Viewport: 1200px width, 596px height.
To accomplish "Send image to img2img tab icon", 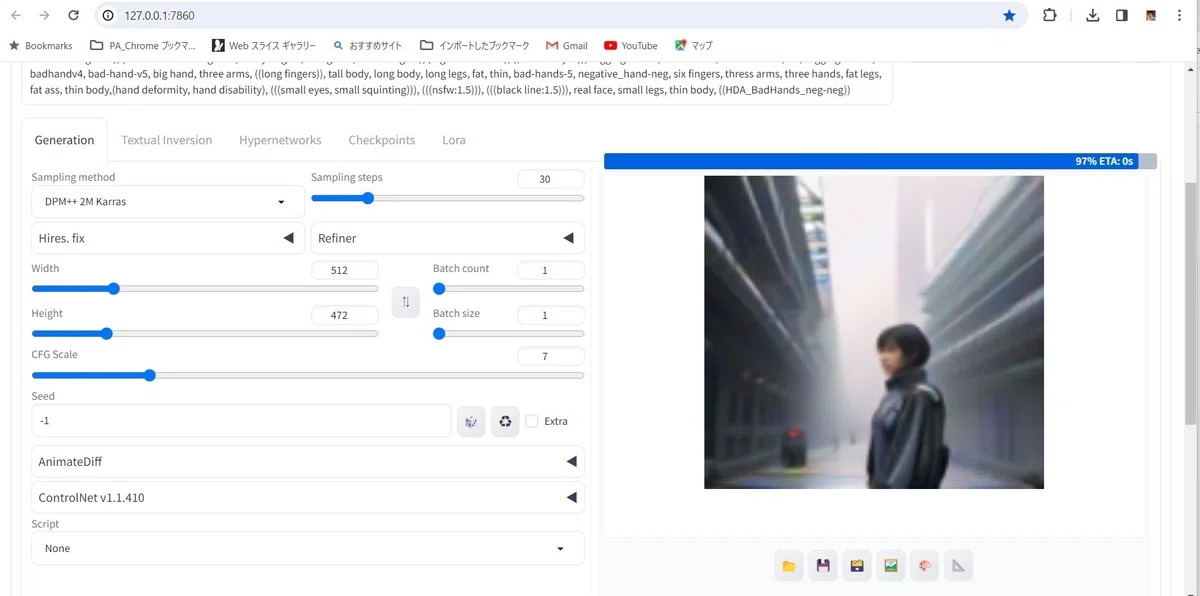I will click(891, 566).
